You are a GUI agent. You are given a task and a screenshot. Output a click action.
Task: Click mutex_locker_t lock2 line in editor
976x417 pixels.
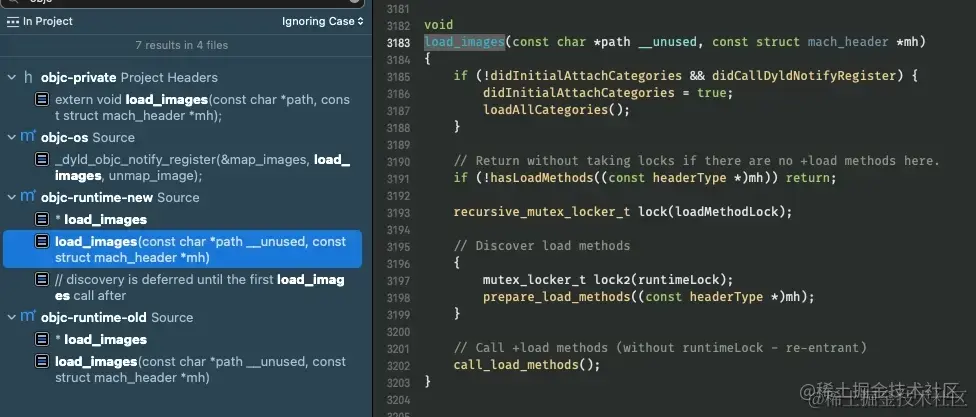[x=608, y=279]
